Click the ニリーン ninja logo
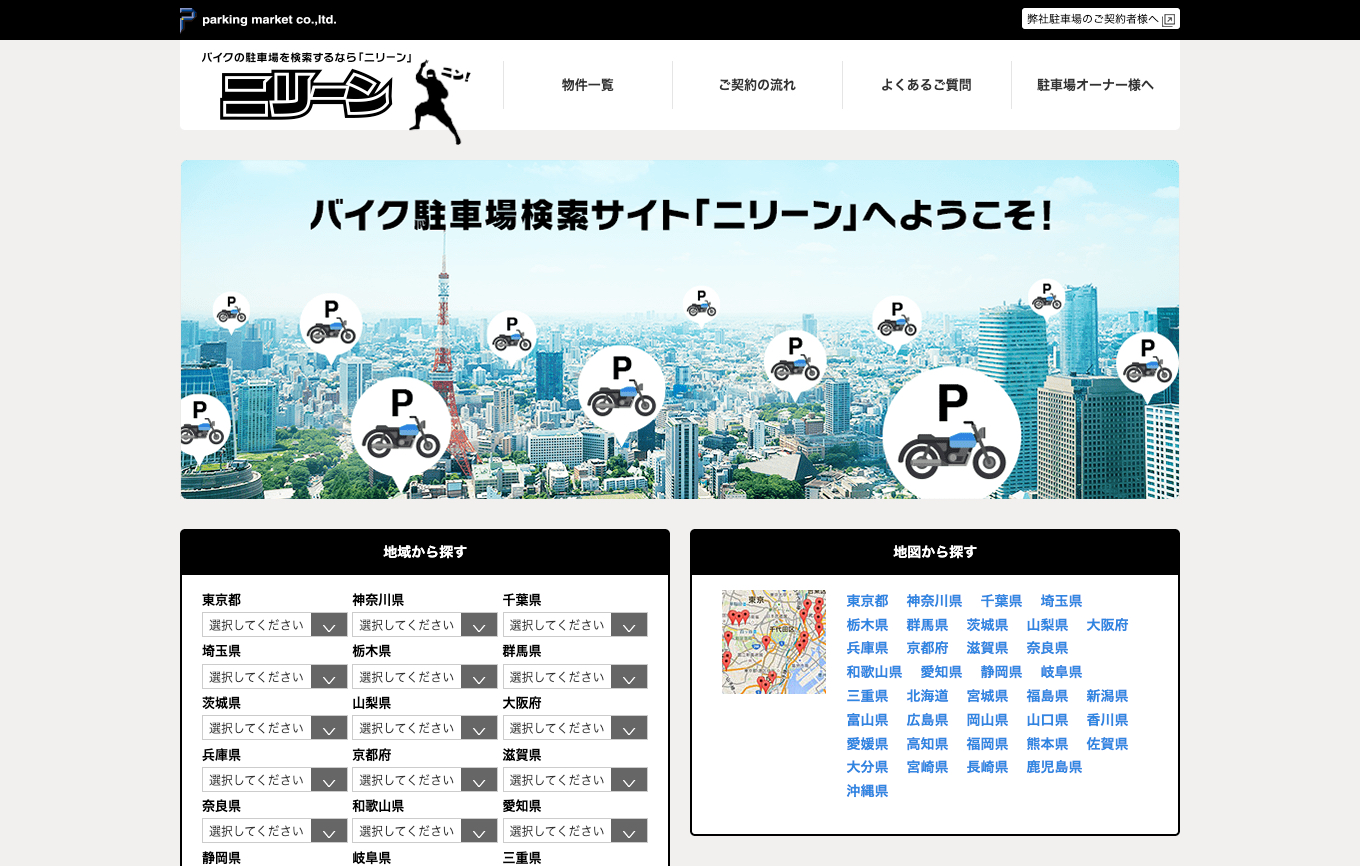 click(x=335, y=97)
